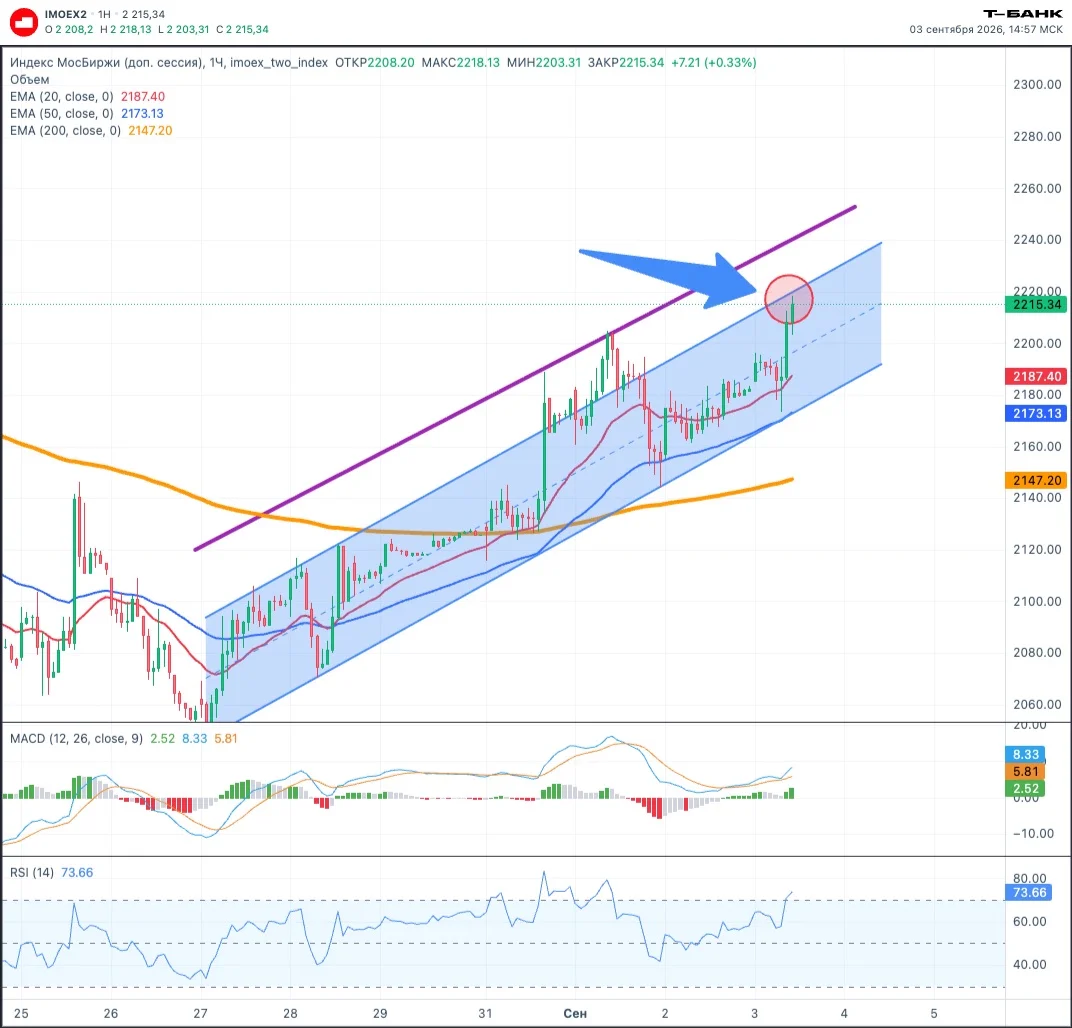This screenshot has height=1028, width=1072.
Task: Click the IMOEX2 ticker symbol in header
Action: pos(66,14)
